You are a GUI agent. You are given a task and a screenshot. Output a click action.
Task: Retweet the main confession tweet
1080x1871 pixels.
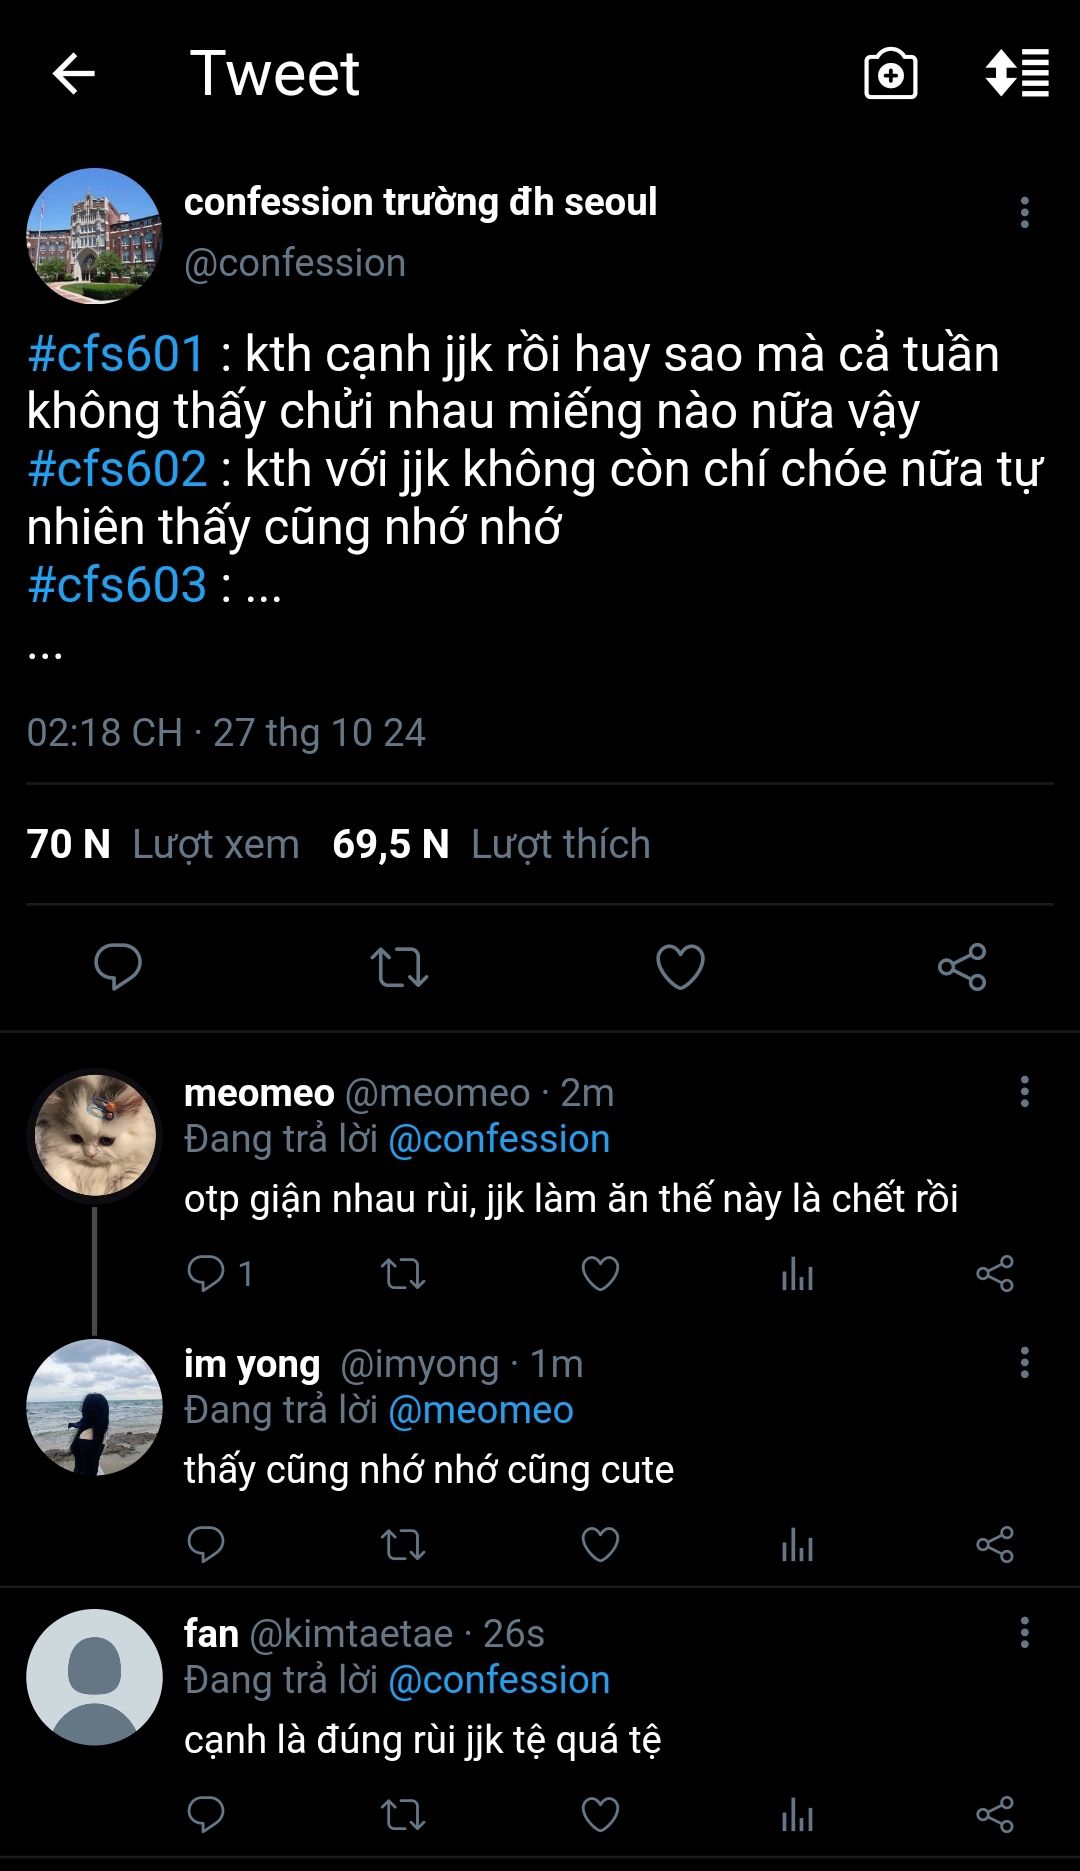pos(399,967)
